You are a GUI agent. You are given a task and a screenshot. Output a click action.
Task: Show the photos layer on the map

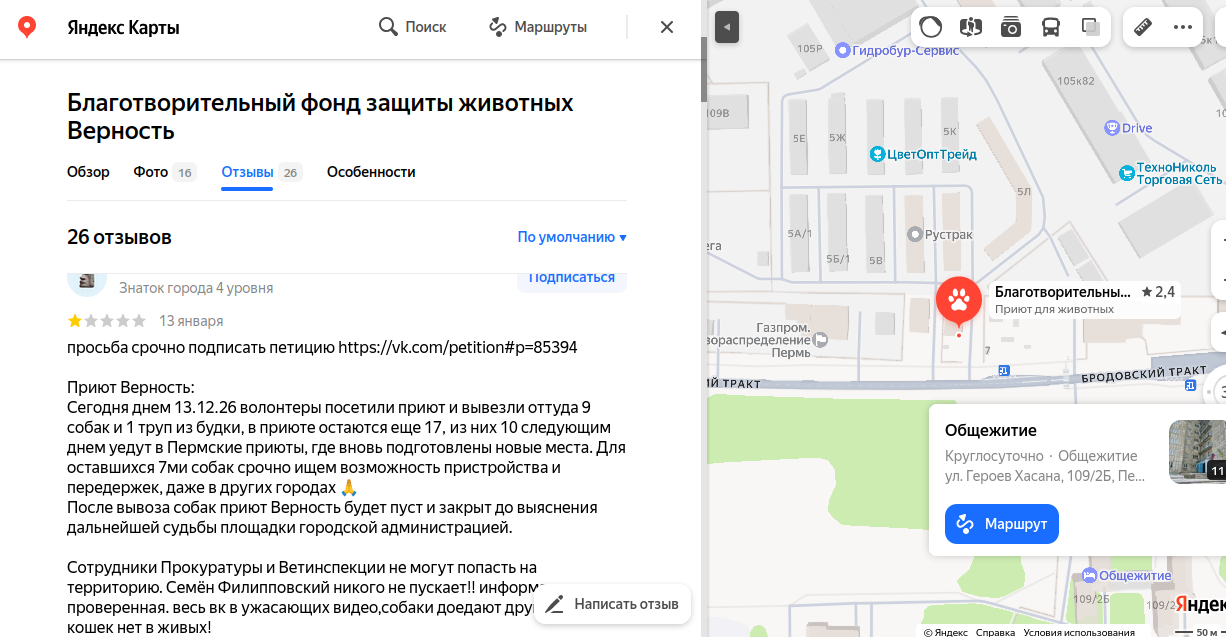(1011, 27)
